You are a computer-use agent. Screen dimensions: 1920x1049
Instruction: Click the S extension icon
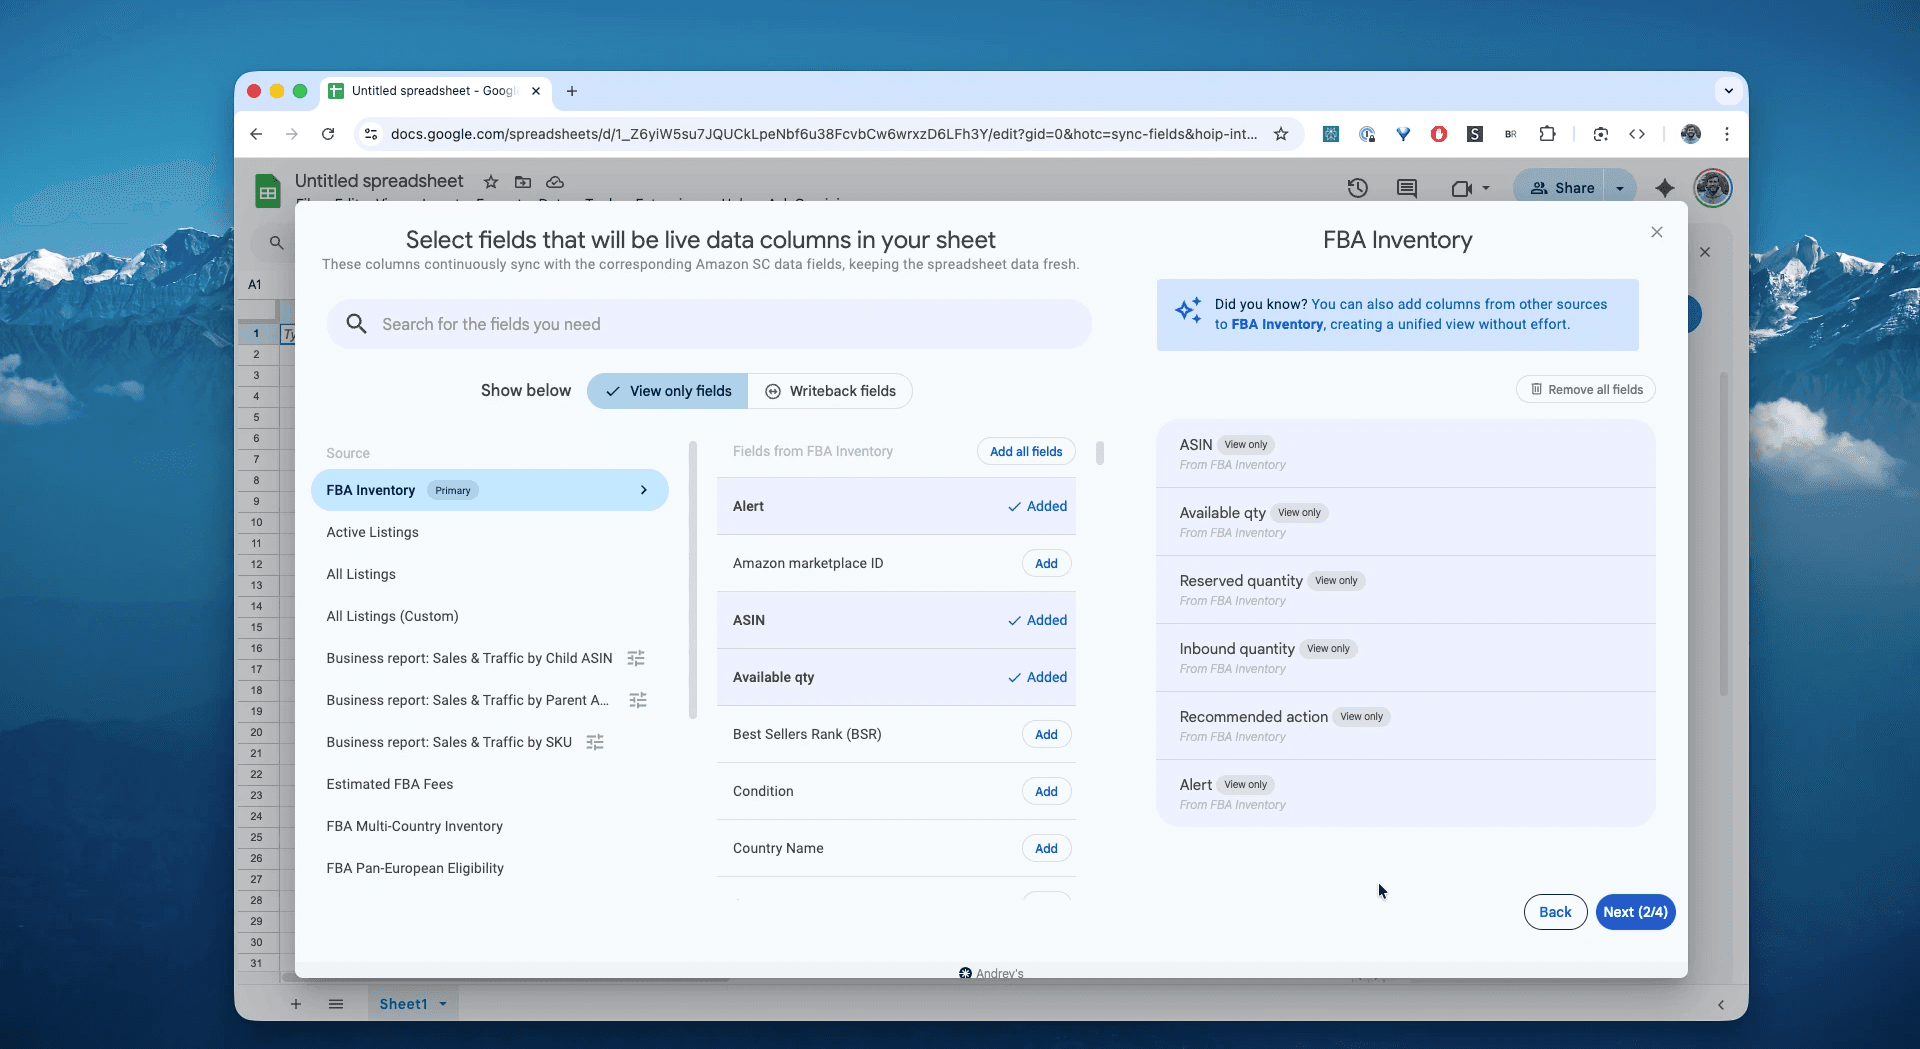click(x=1475, y=134)
